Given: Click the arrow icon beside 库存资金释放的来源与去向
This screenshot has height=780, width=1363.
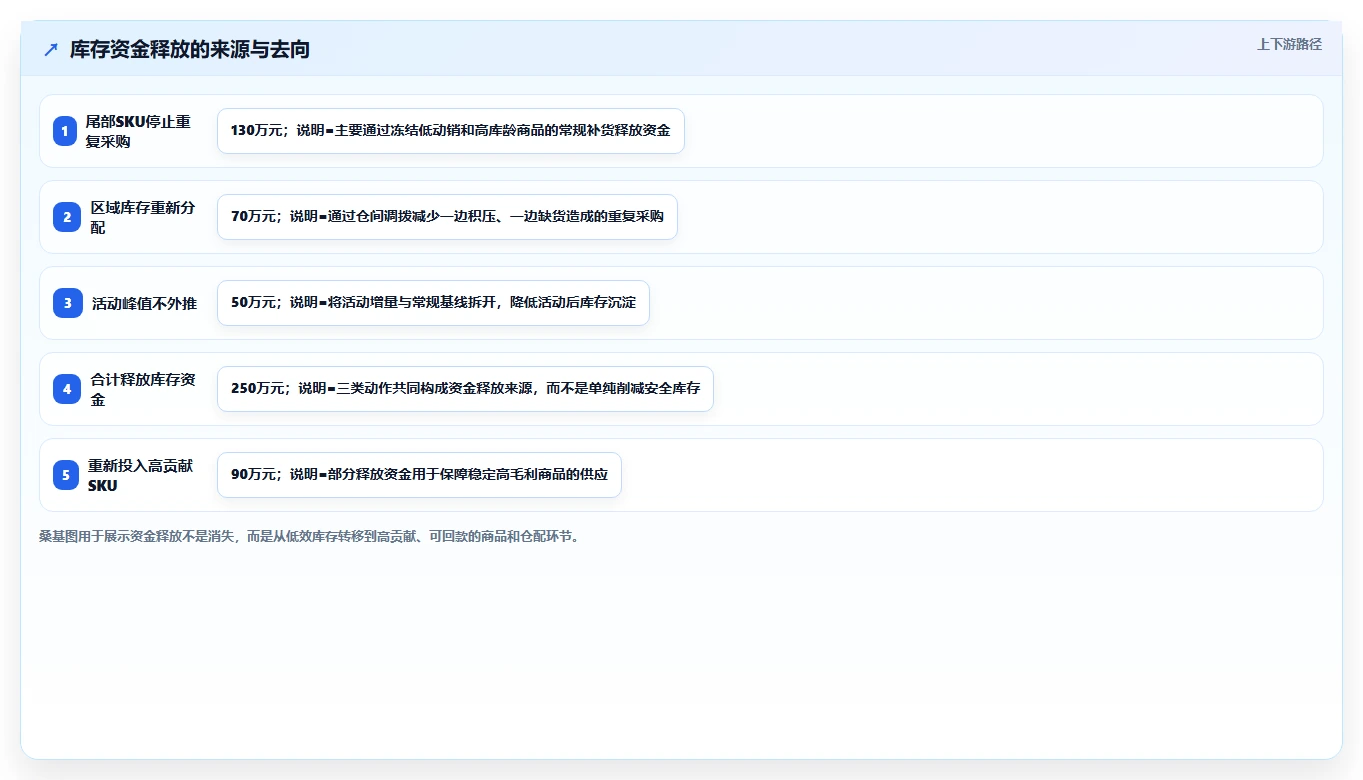Looking at the screenshot, I should [x=51, y=49].
